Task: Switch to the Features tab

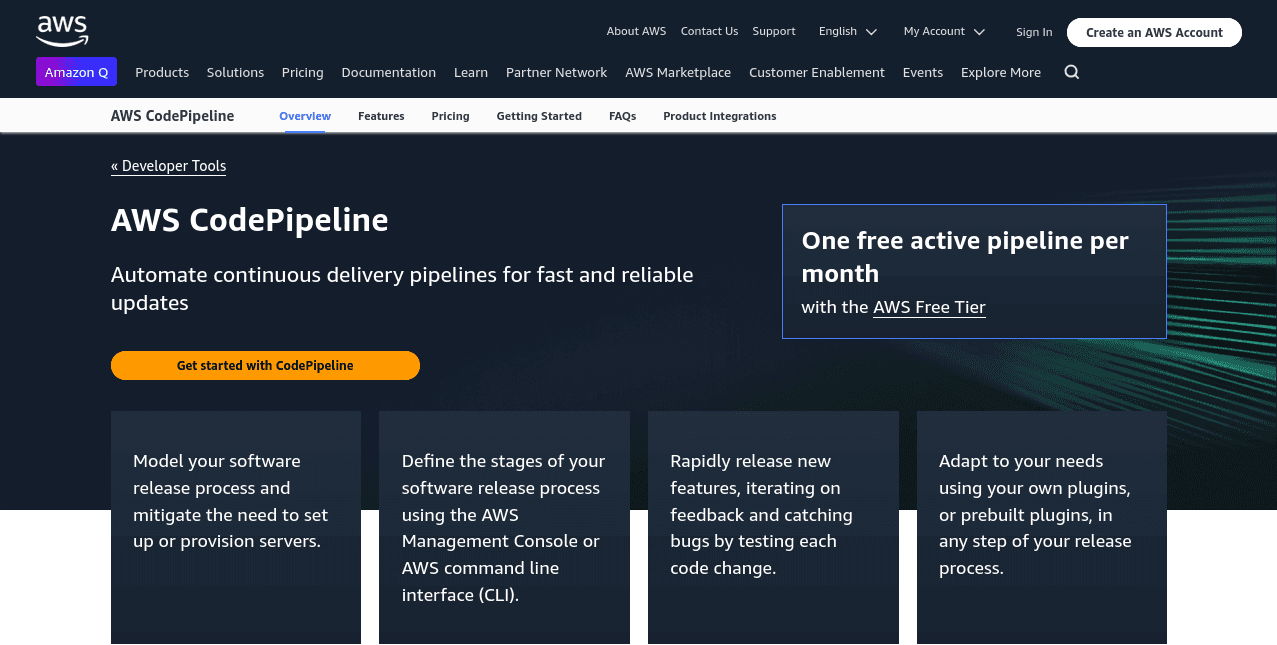Action: click(x=381, y=116)
